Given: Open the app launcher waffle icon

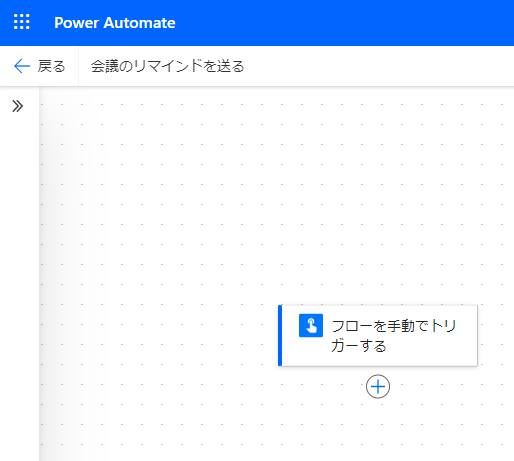Looking at the screenshot, I should (22, 22).
